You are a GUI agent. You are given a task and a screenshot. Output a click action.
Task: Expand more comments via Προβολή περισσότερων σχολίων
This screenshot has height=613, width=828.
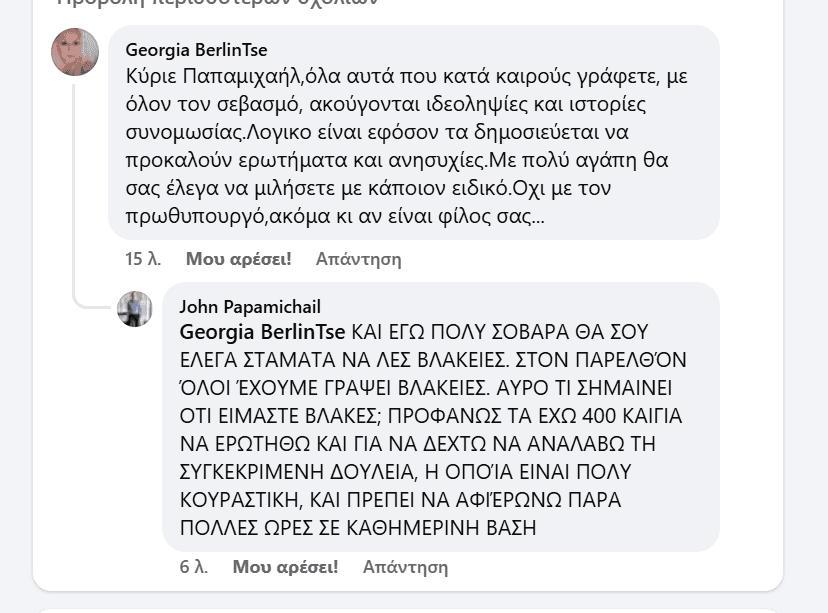[220, 3]
